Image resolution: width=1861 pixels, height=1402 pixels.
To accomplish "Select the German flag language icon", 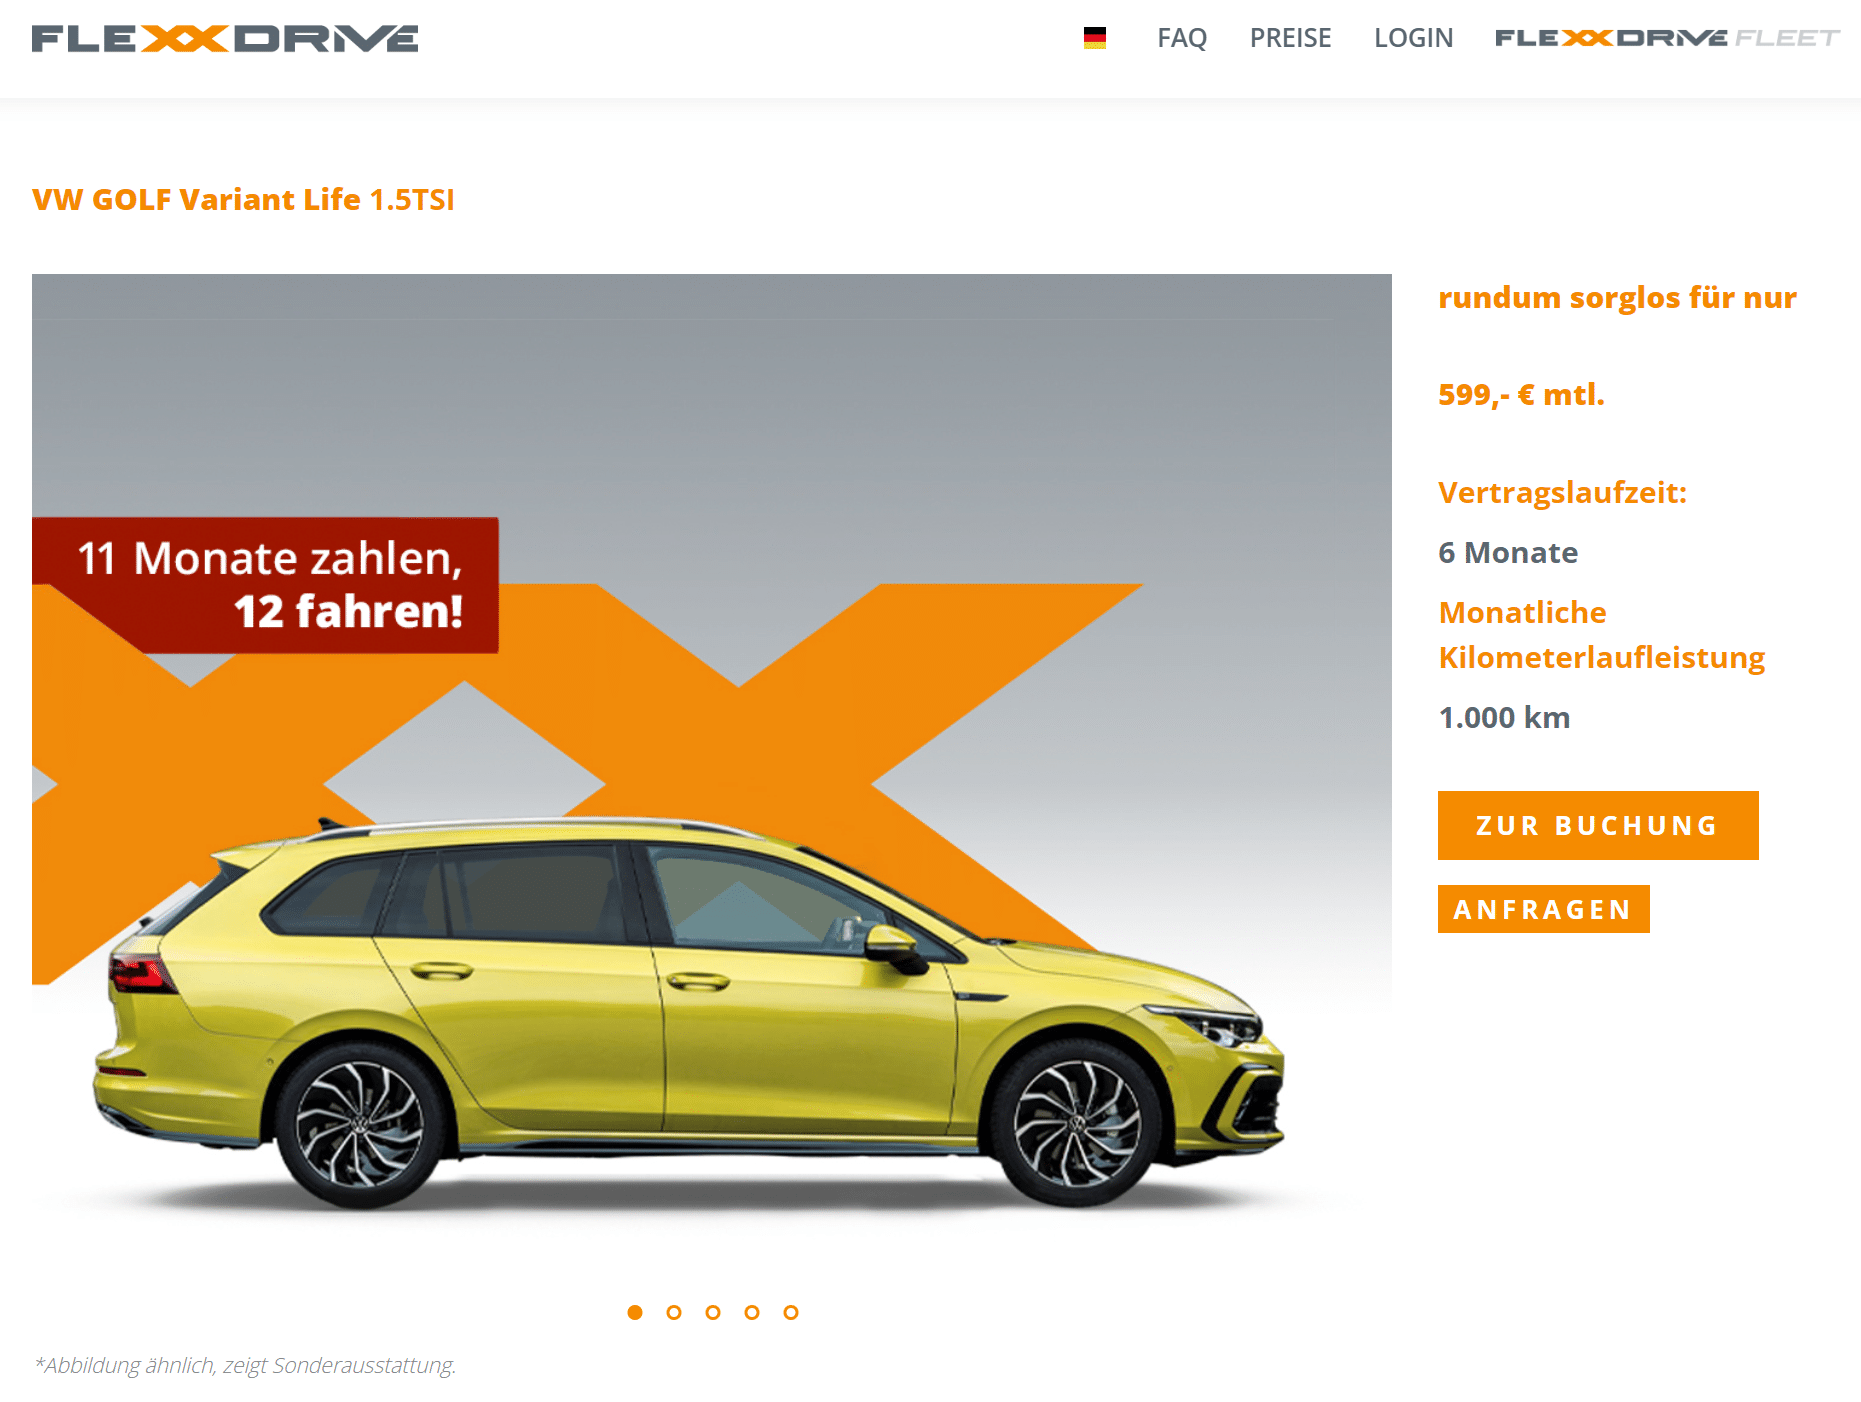I will click(1095, 38).
